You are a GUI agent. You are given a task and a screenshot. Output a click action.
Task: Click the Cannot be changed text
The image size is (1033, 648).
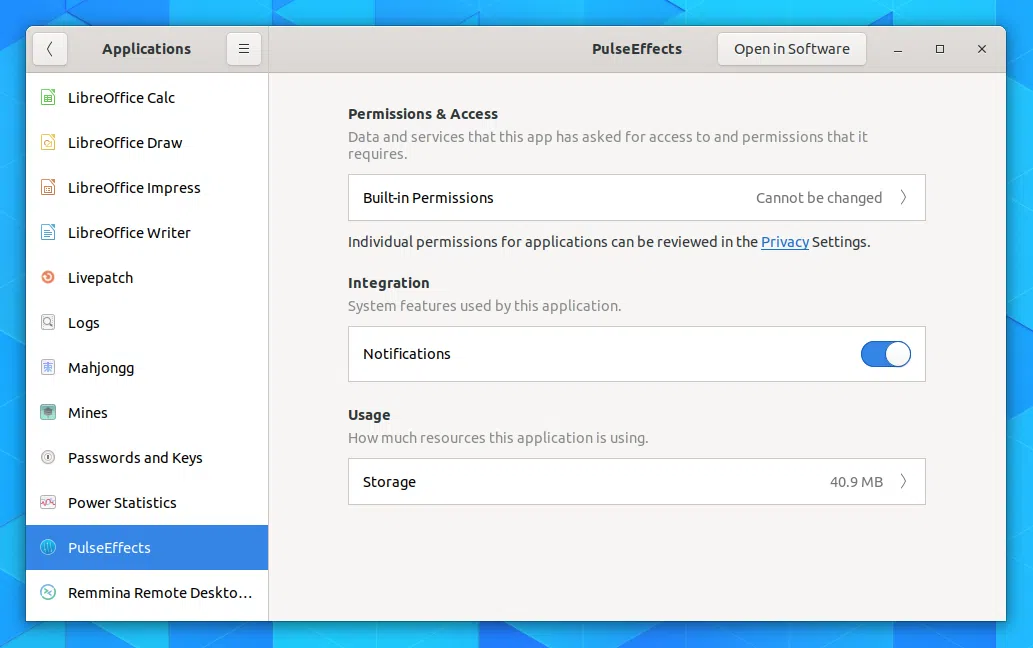pos(819,198)
